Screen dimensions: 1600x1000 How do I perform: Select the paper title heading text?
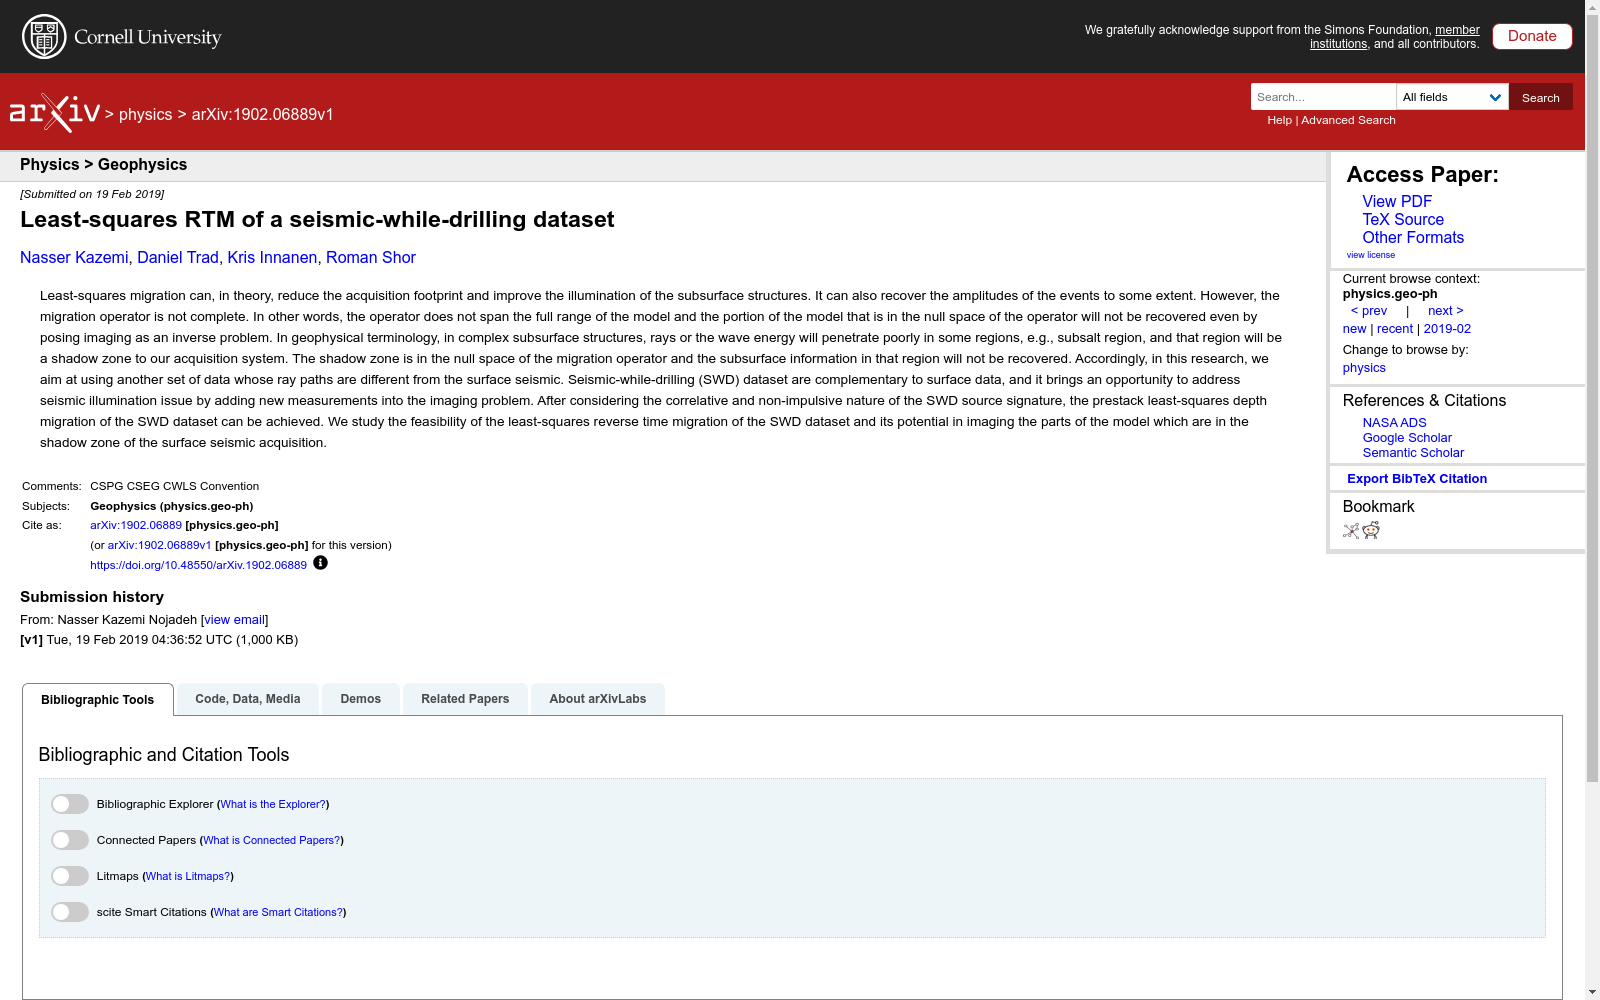point(317,219)
